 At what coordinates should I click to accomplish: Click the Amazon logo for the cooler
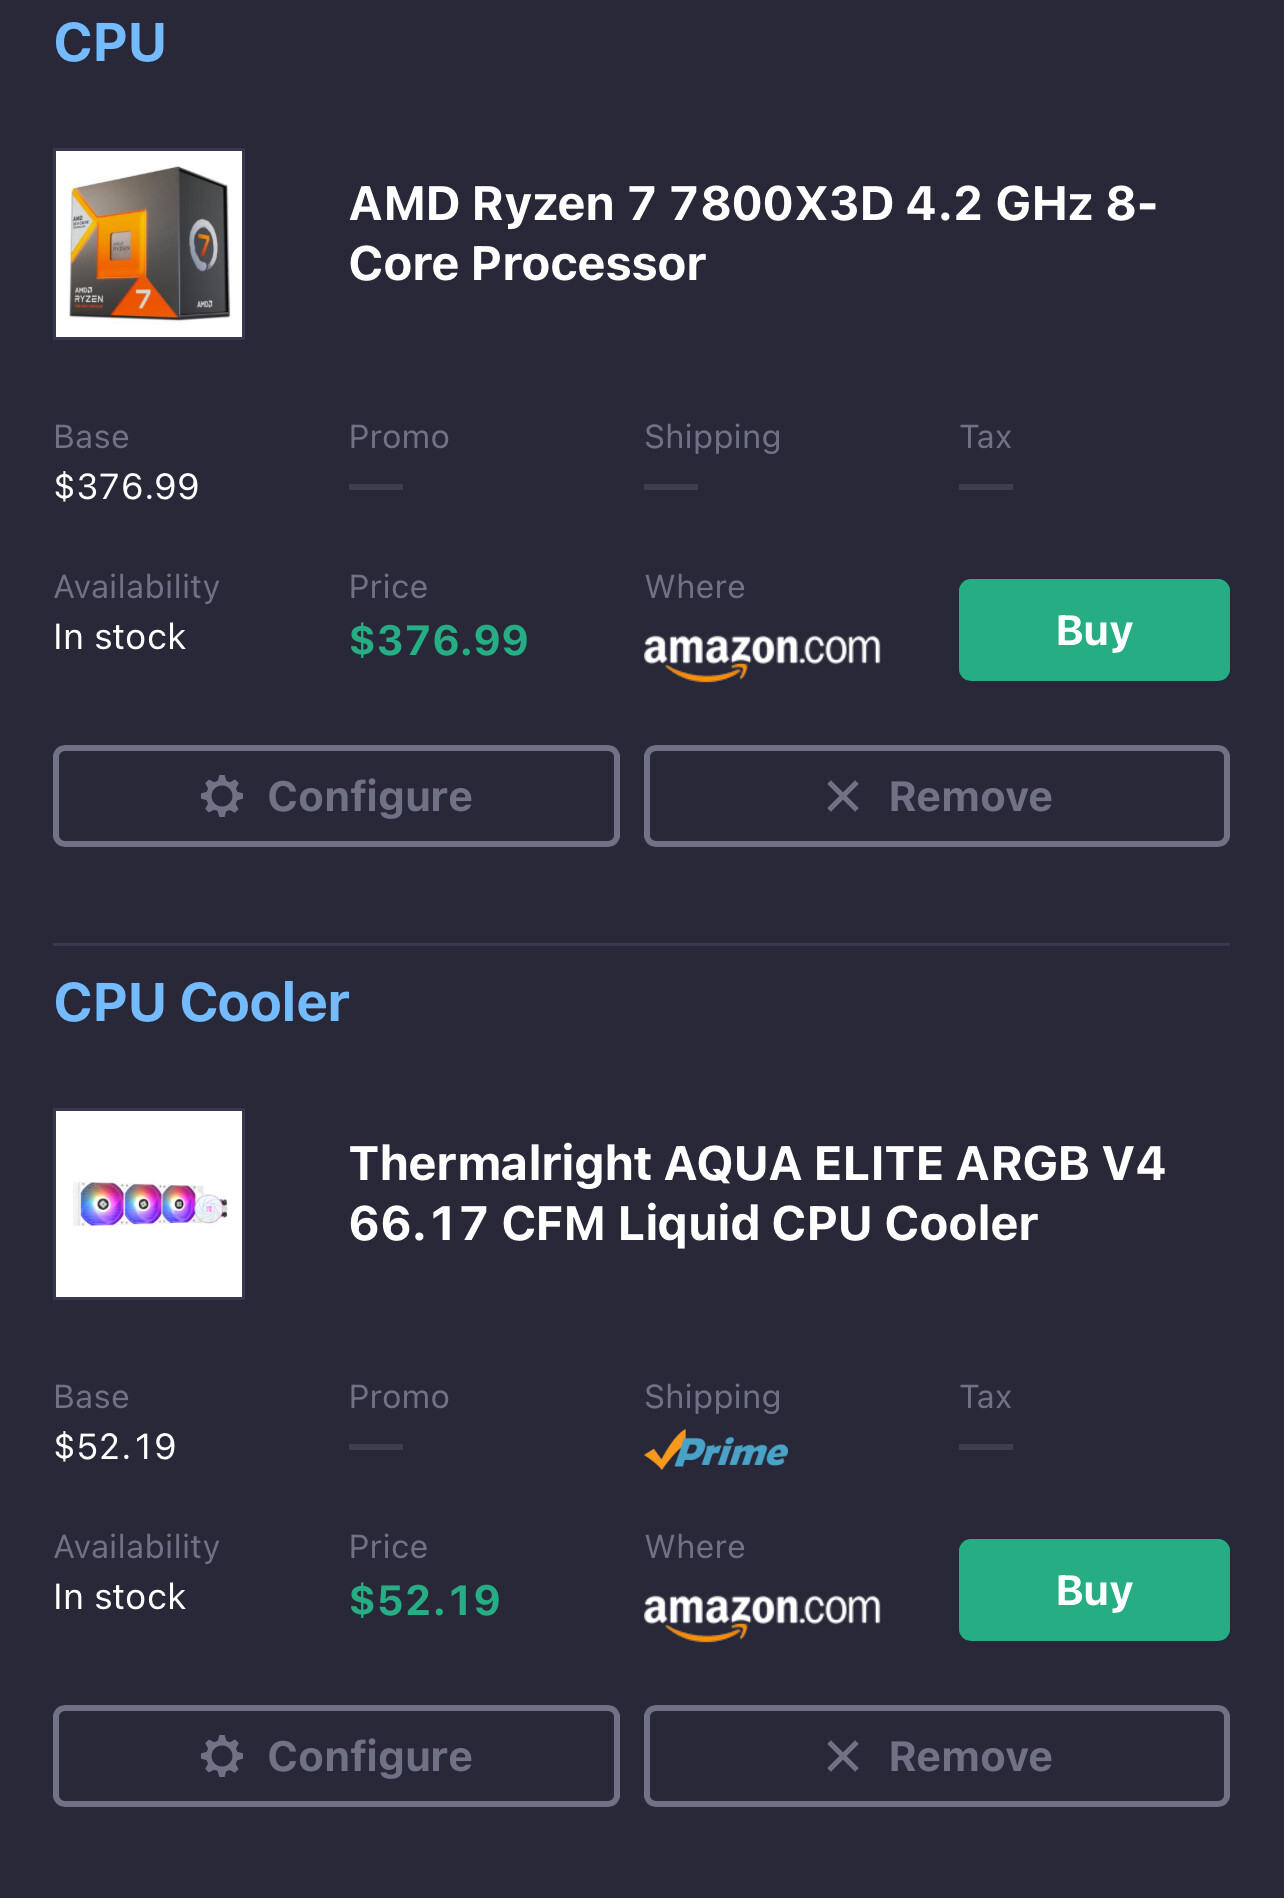pyautogui.click(x=762, y=1612)
